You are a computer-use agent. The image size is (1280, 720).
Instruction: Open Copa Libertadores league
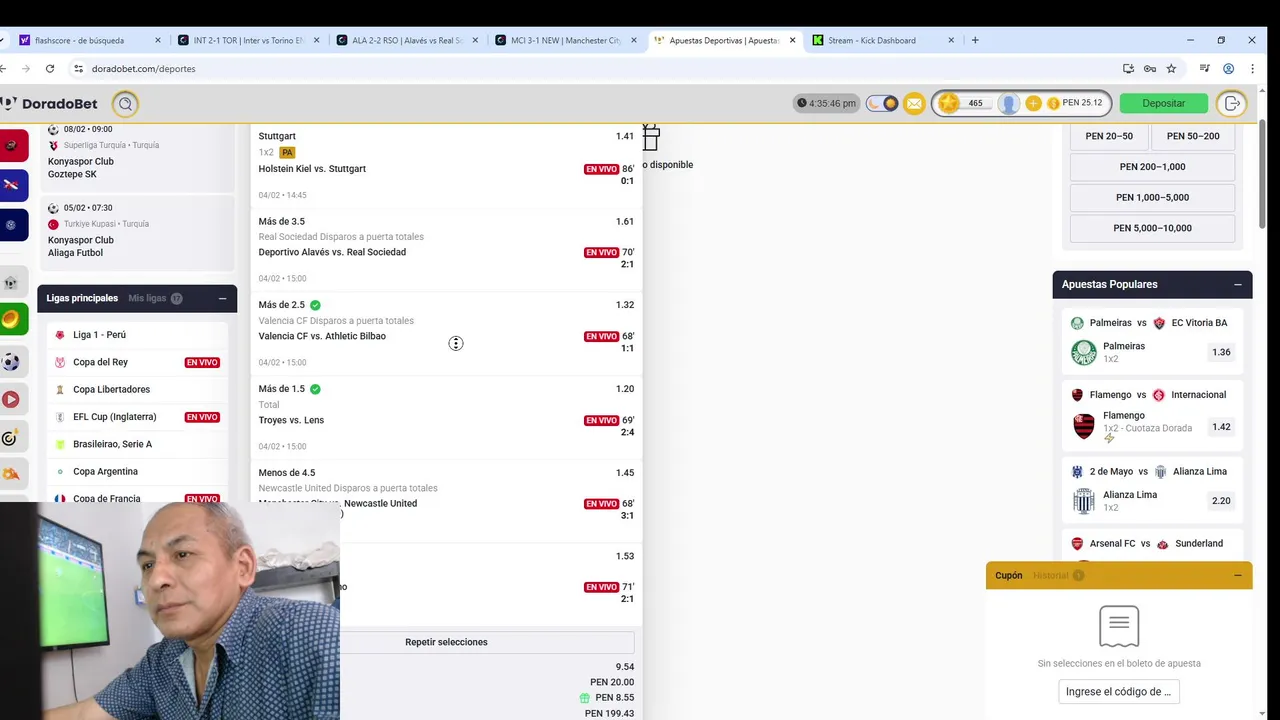(x=137, y=389)
